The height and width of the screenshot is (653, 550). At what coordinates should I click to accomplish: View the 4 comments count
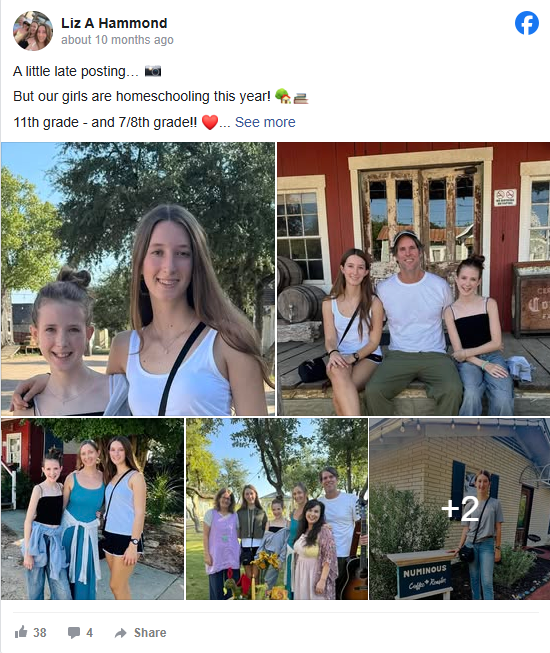click(x=90, y=633)
